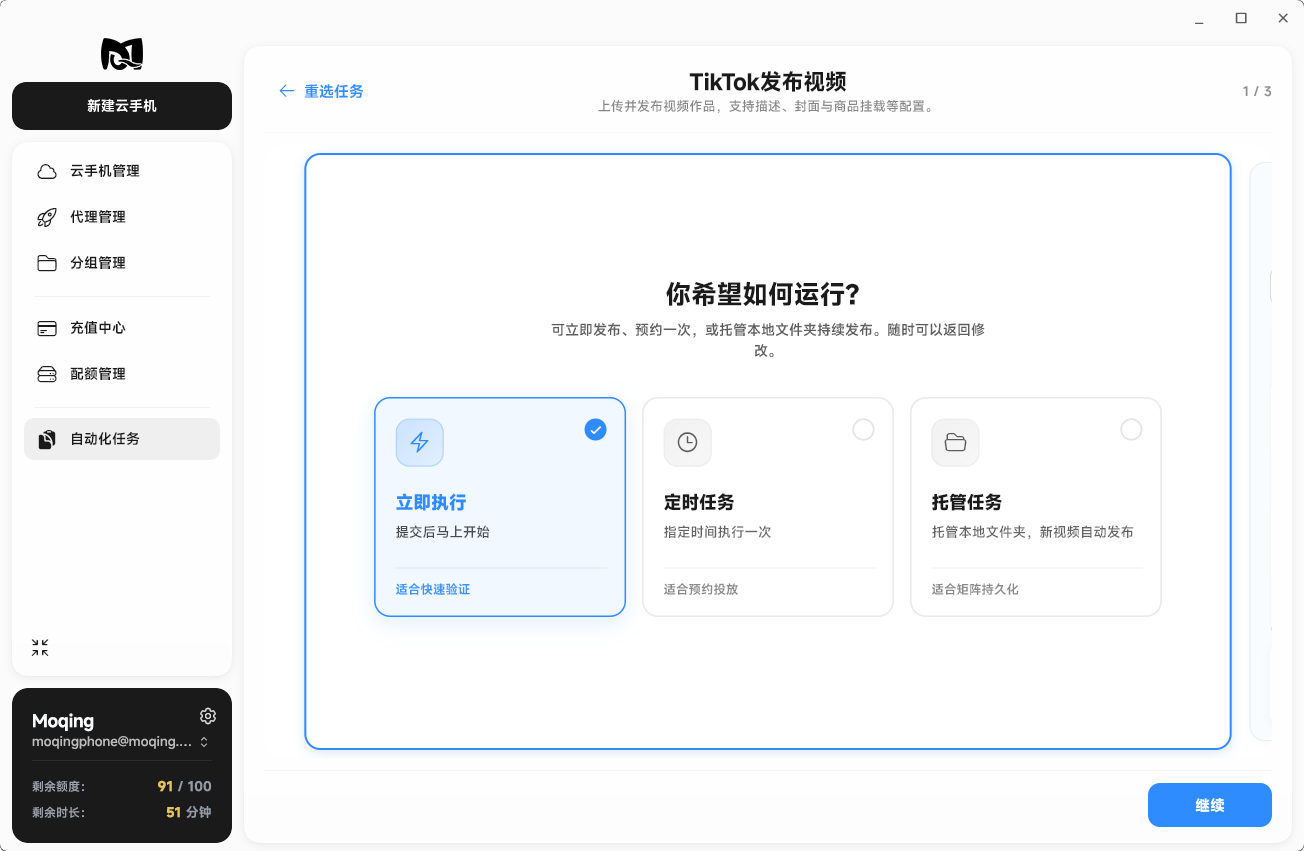
Task: Choose the 立即执行 card title
Action: point(431,502)
